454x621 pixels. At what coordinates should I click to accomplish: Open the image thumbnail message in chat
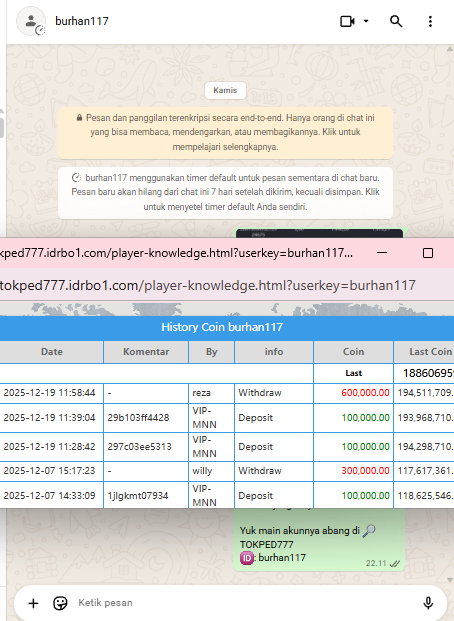pos(319,233)
